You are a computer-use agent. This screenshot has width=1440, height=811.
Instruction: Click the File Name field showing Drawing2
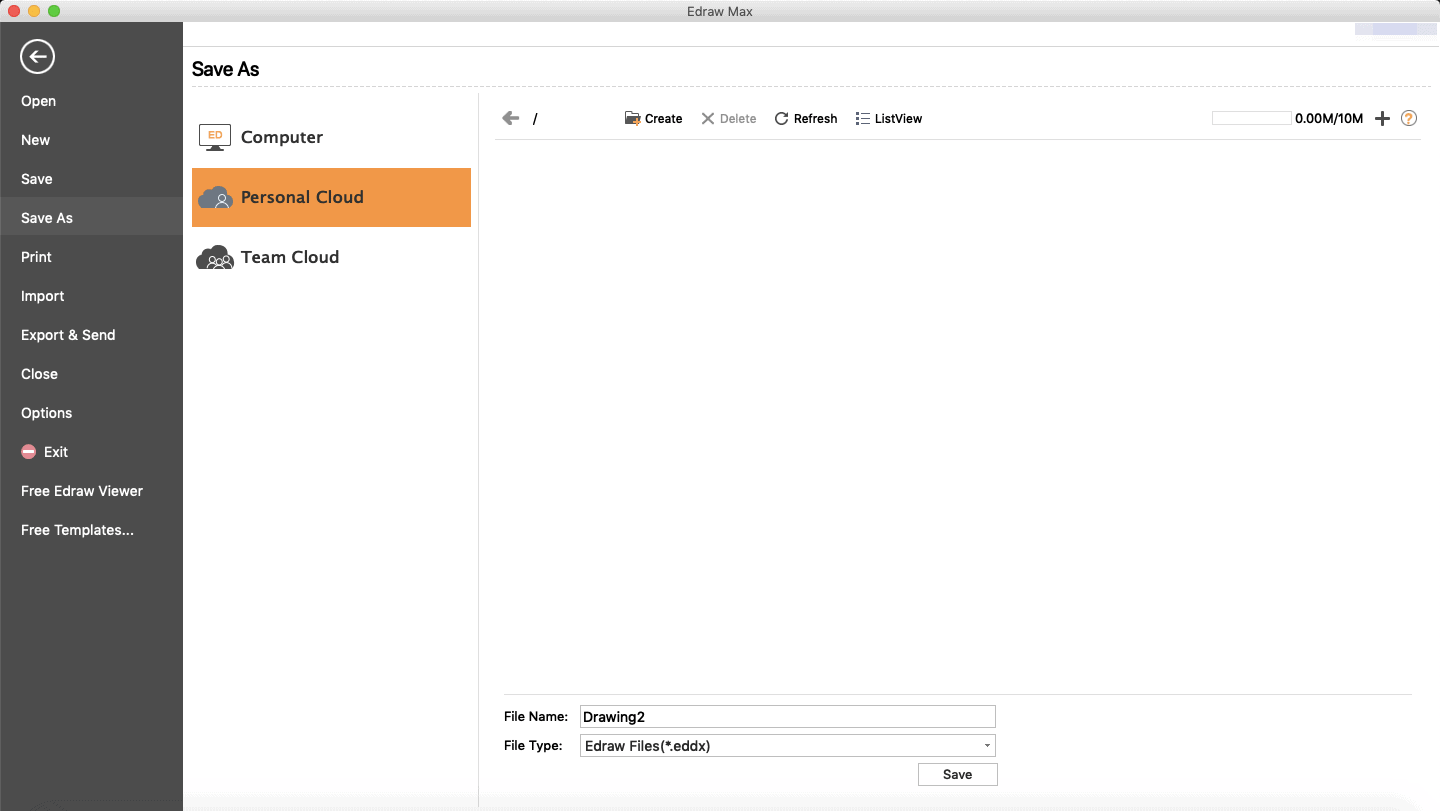pos(787,716)
